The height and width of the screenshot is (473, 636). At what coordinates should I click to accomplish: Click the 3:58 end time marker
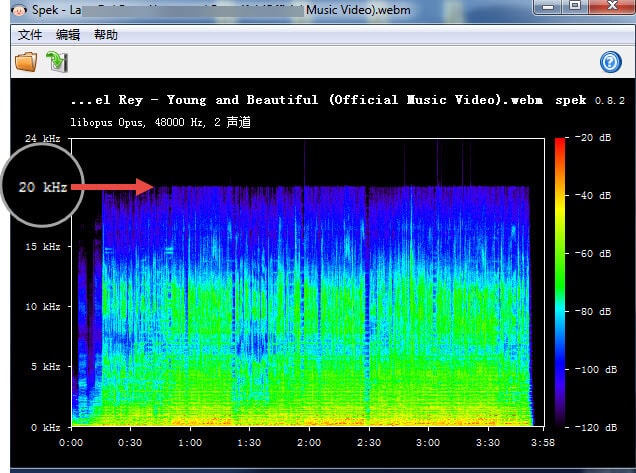click(544, 441)
